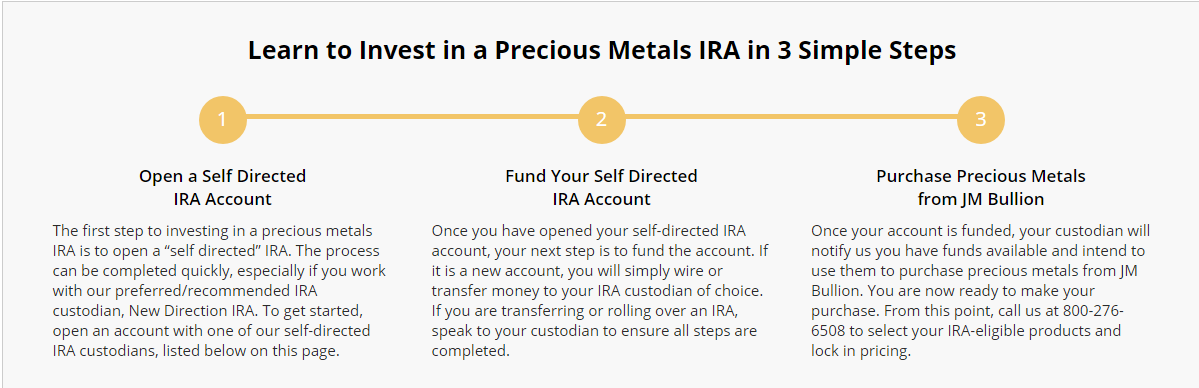
Task: Select the step 3 circle icon
Action: 980,120
